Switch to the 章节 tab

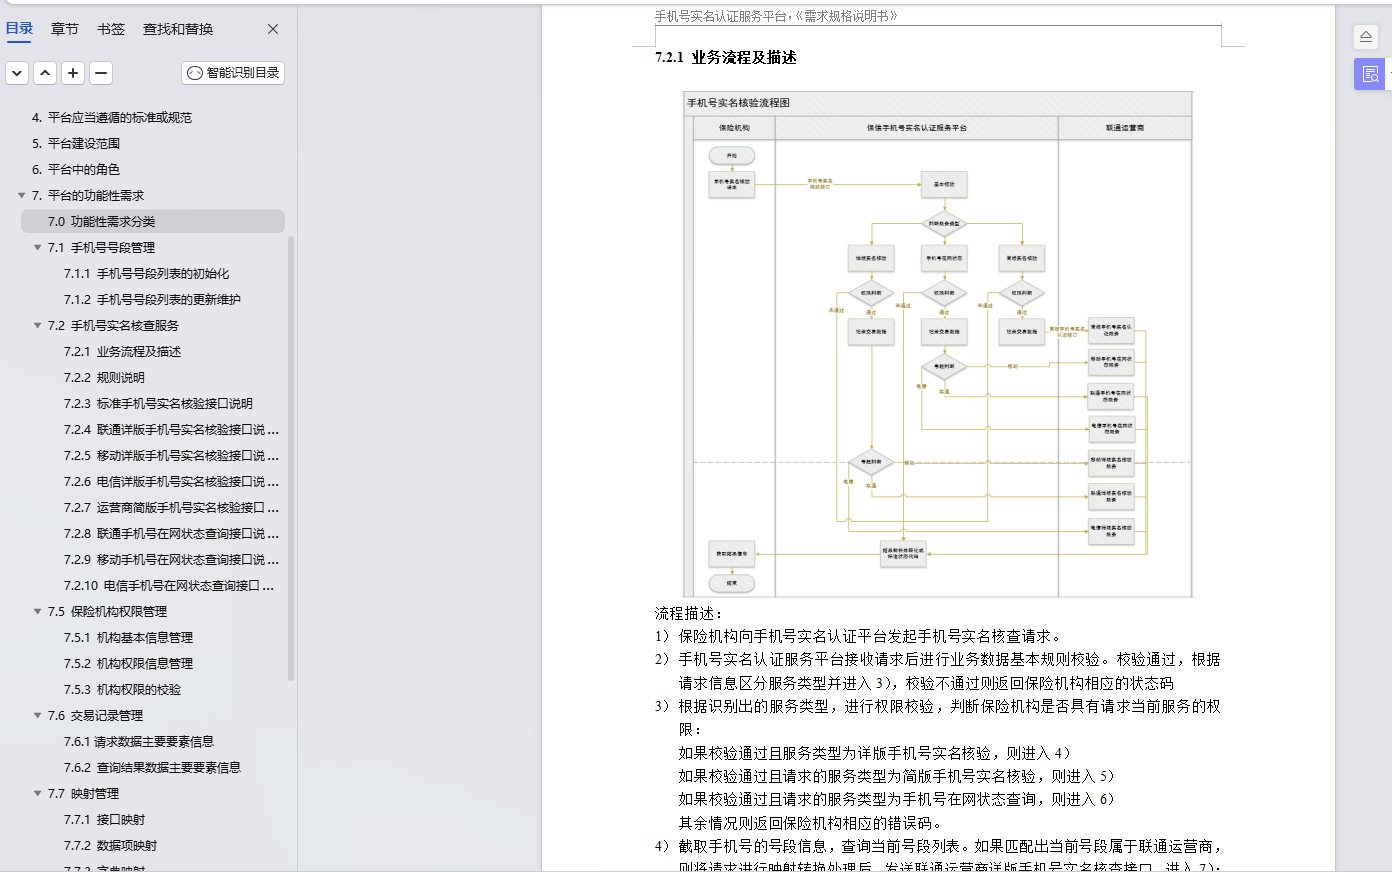(65, 29)
